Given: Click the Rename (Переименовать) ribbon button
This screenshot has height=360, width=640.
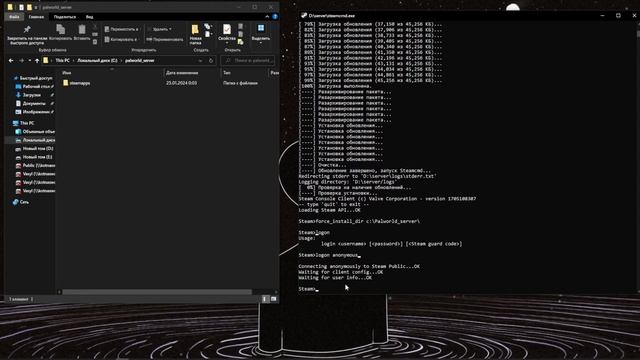Looking at the screenshot, I should click(x=165, y=40).
